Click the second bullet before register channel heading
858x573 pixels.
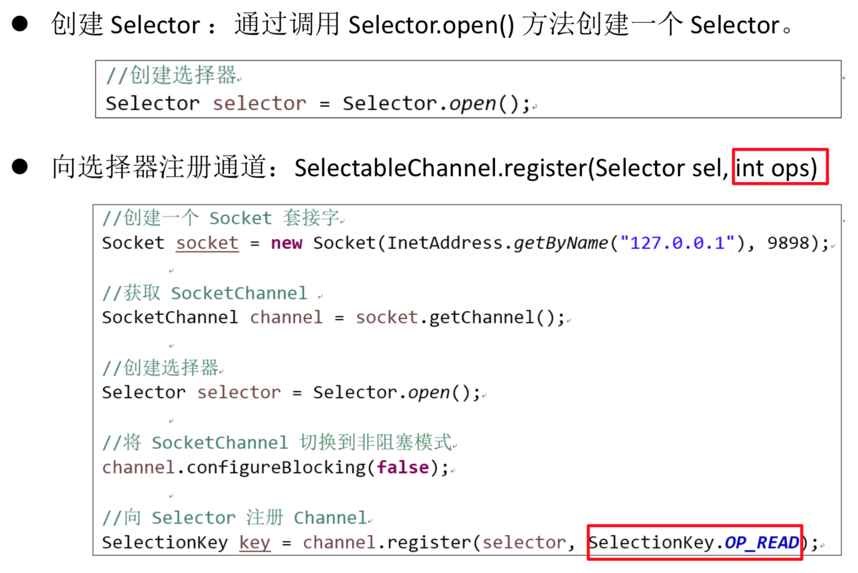click(x=20, y=167)
